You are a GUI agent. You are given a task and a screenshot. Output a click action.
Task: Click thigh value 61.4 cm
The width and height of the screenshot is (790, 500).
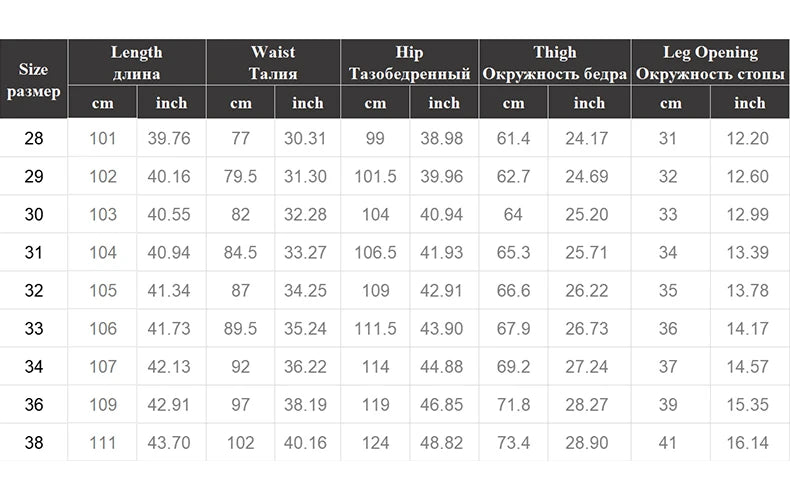513,139
